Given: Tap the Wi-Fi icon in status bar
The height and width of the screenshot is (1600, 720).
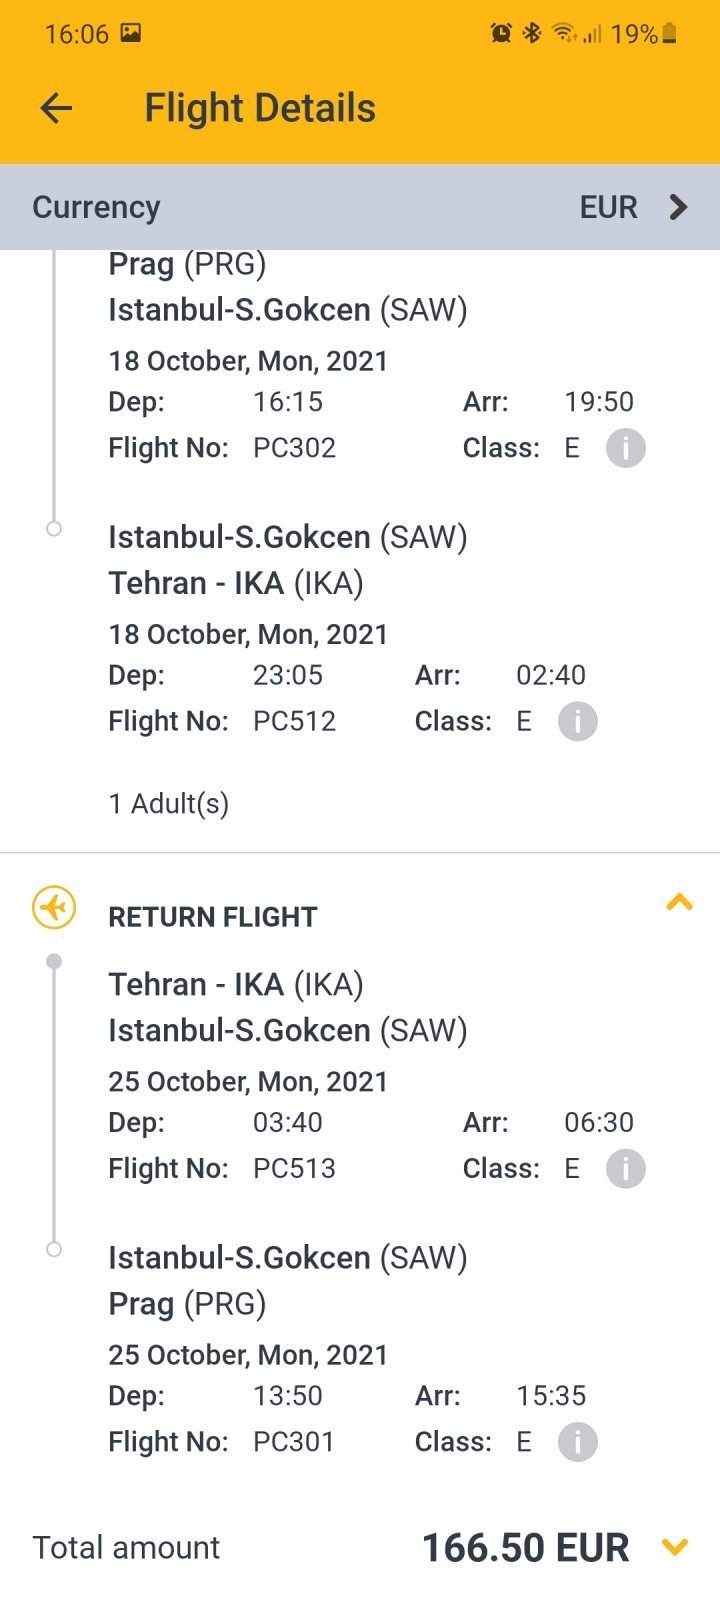Looking at the screenshot, I should point(565,34).
